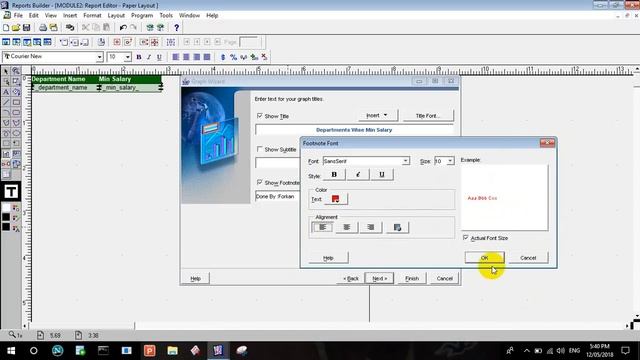Open the Format menu

92,15
